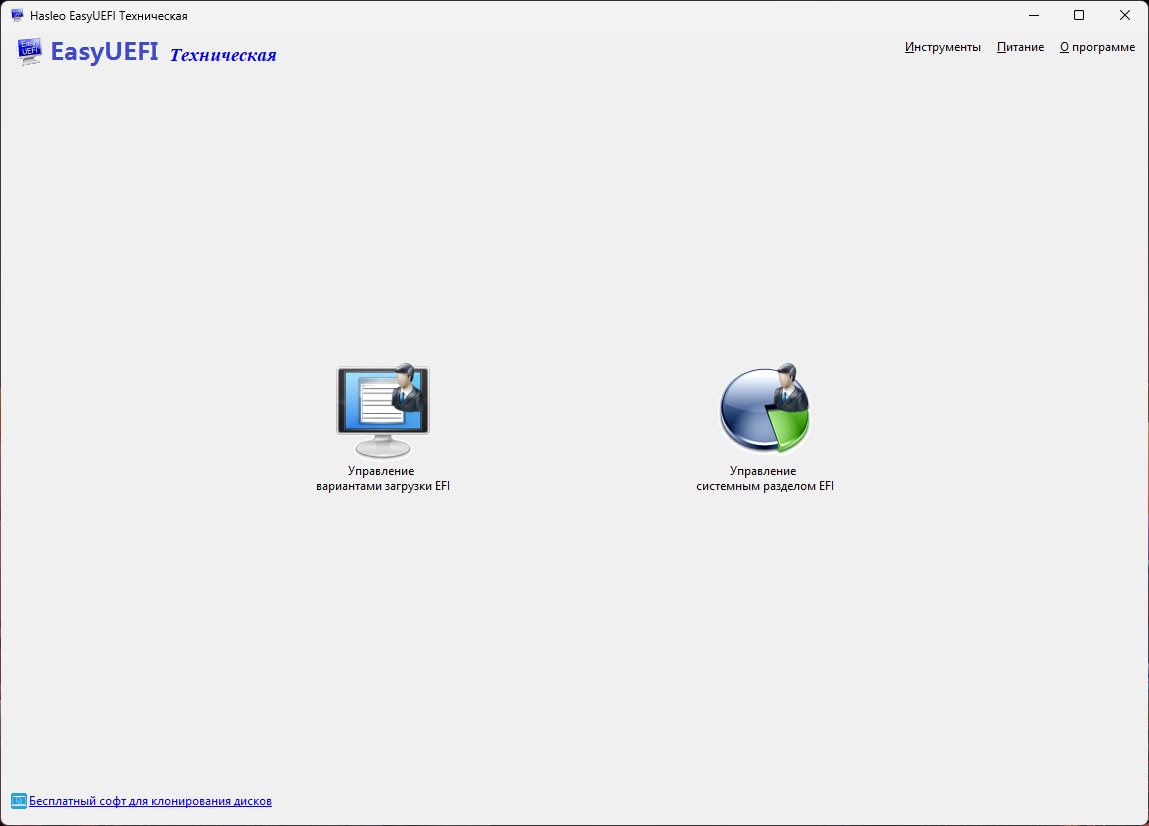Open EFI boot options management icon
This screenshot has height=826, width=1149.
pos(383,410)
